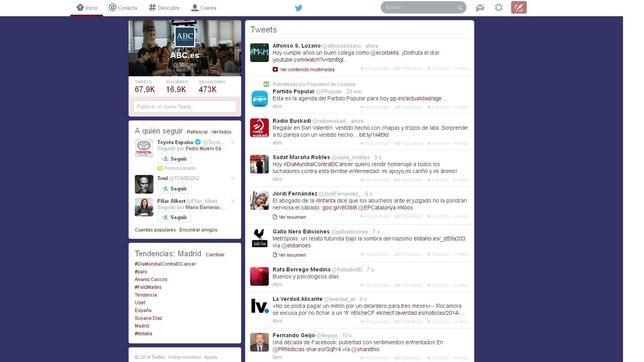Viewport: 644px width, 362px height.
Task: Open Partido Popular logo avatar
Action: coord(260,98)
